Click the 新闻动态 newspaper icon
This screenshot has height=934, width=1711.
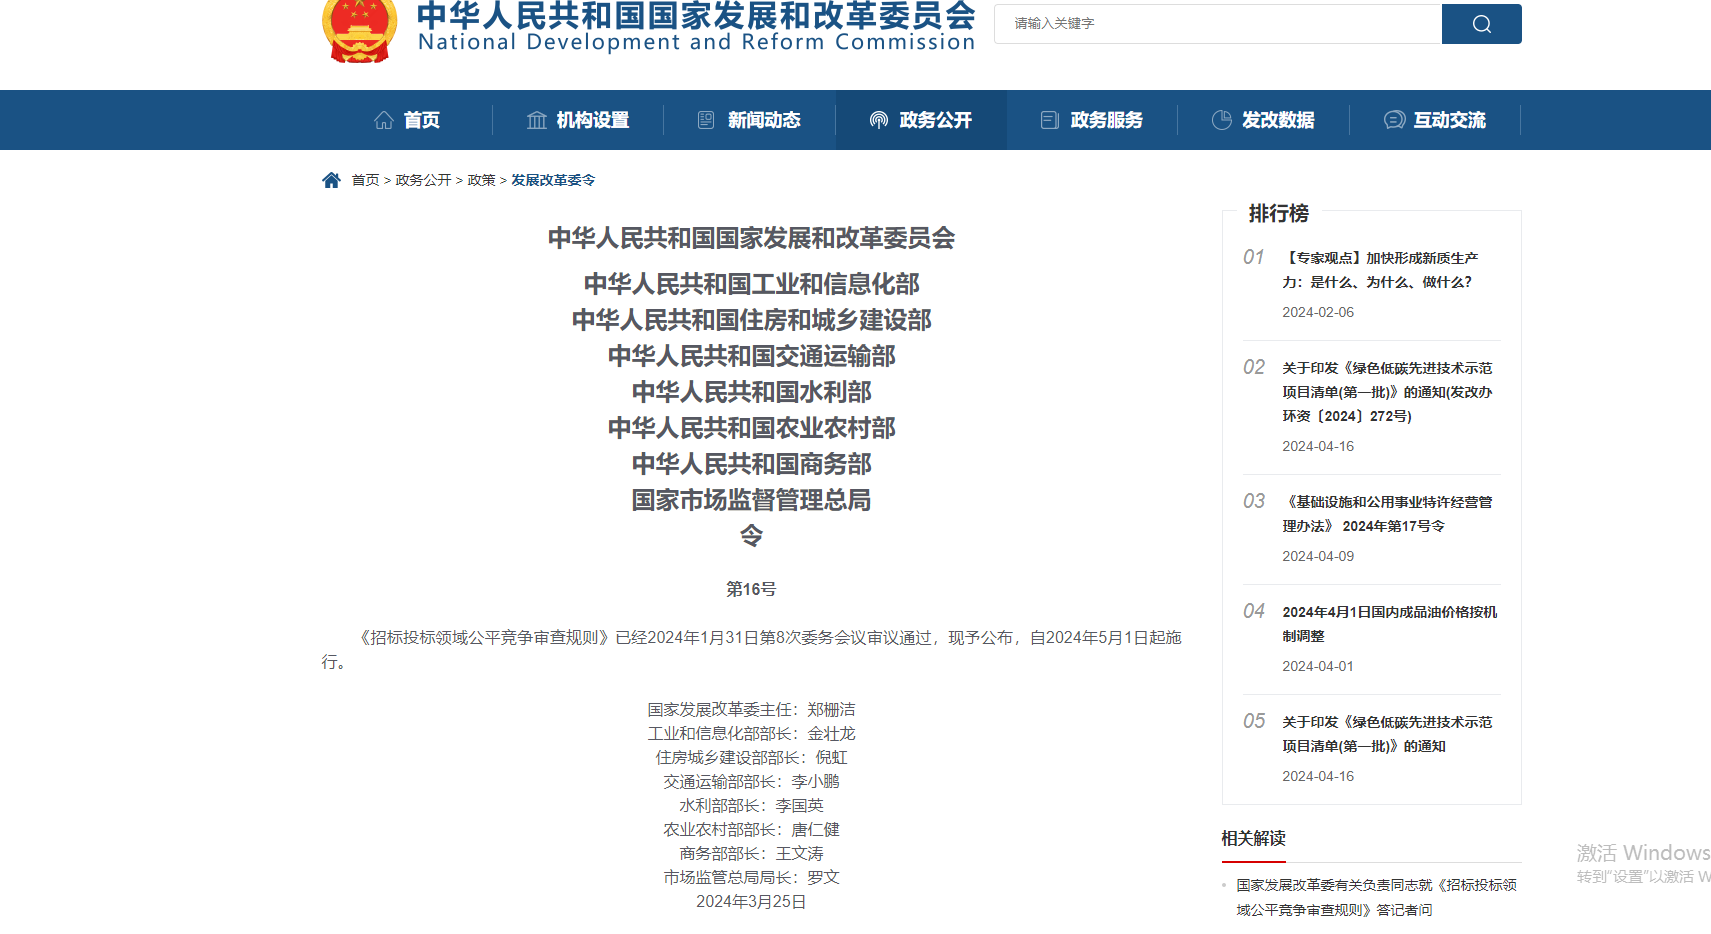(706, 120)
